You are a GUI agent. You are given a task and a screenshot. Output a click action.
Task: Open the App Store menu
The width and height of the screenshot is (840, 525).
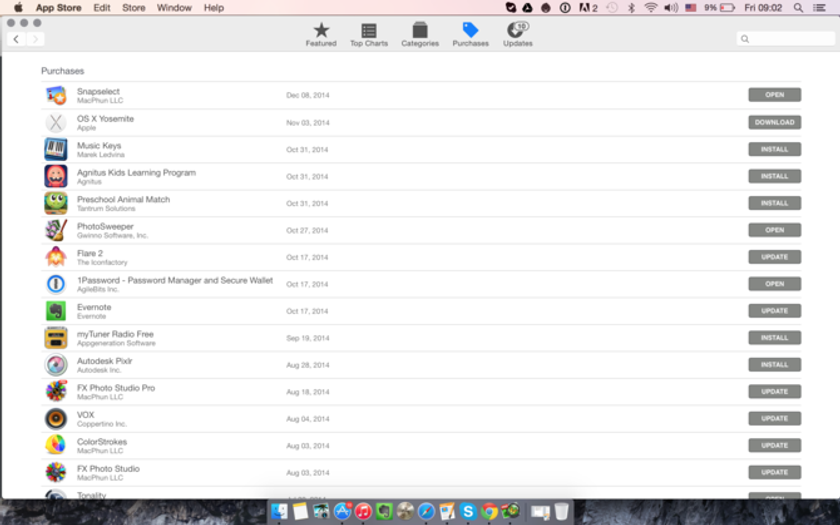tap(58, 8)
